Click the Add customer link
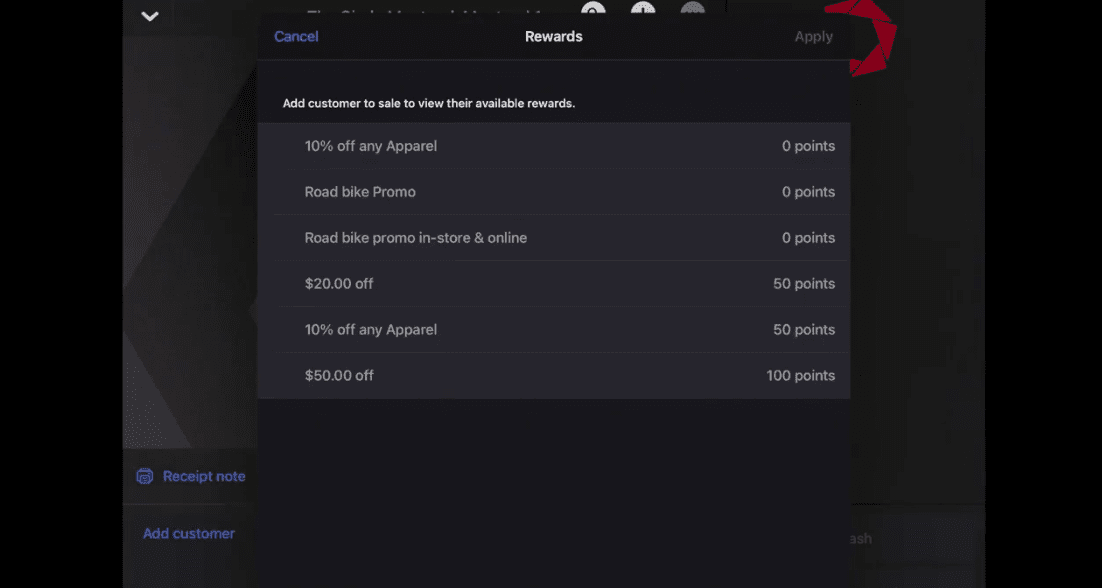1102x588 pixels. [x=189, y=533]
